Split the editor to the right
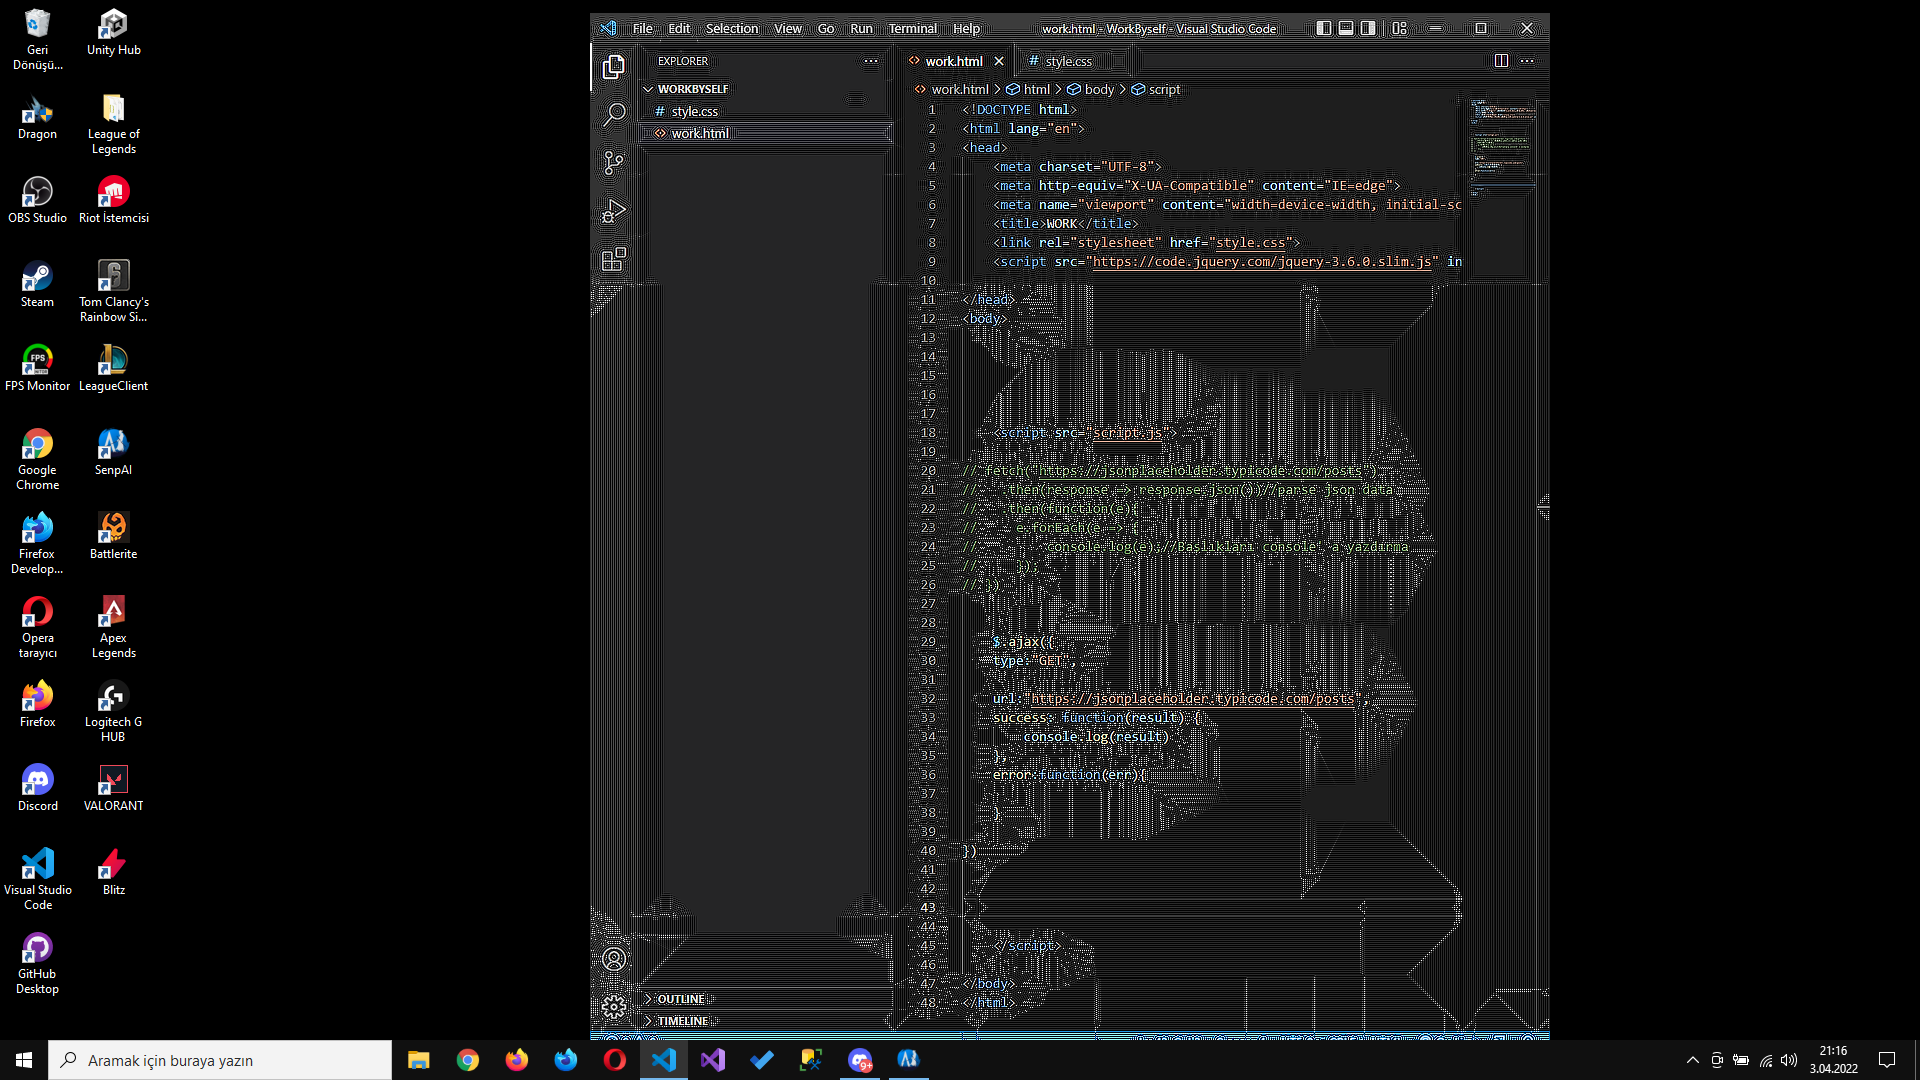 [x=1501, y=61]
